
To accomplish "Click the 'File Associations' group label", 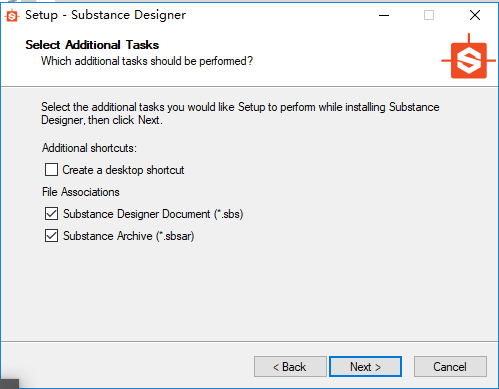I will tap(81, 192).
